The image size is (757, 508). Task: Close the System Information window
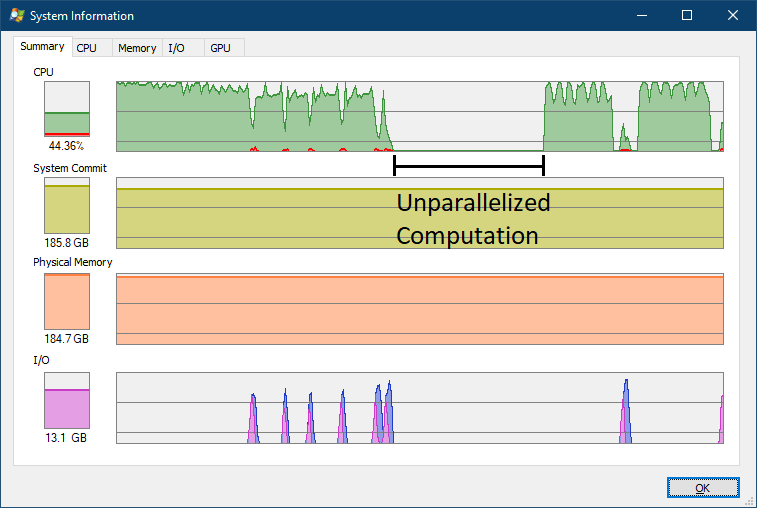coord(733,16)
